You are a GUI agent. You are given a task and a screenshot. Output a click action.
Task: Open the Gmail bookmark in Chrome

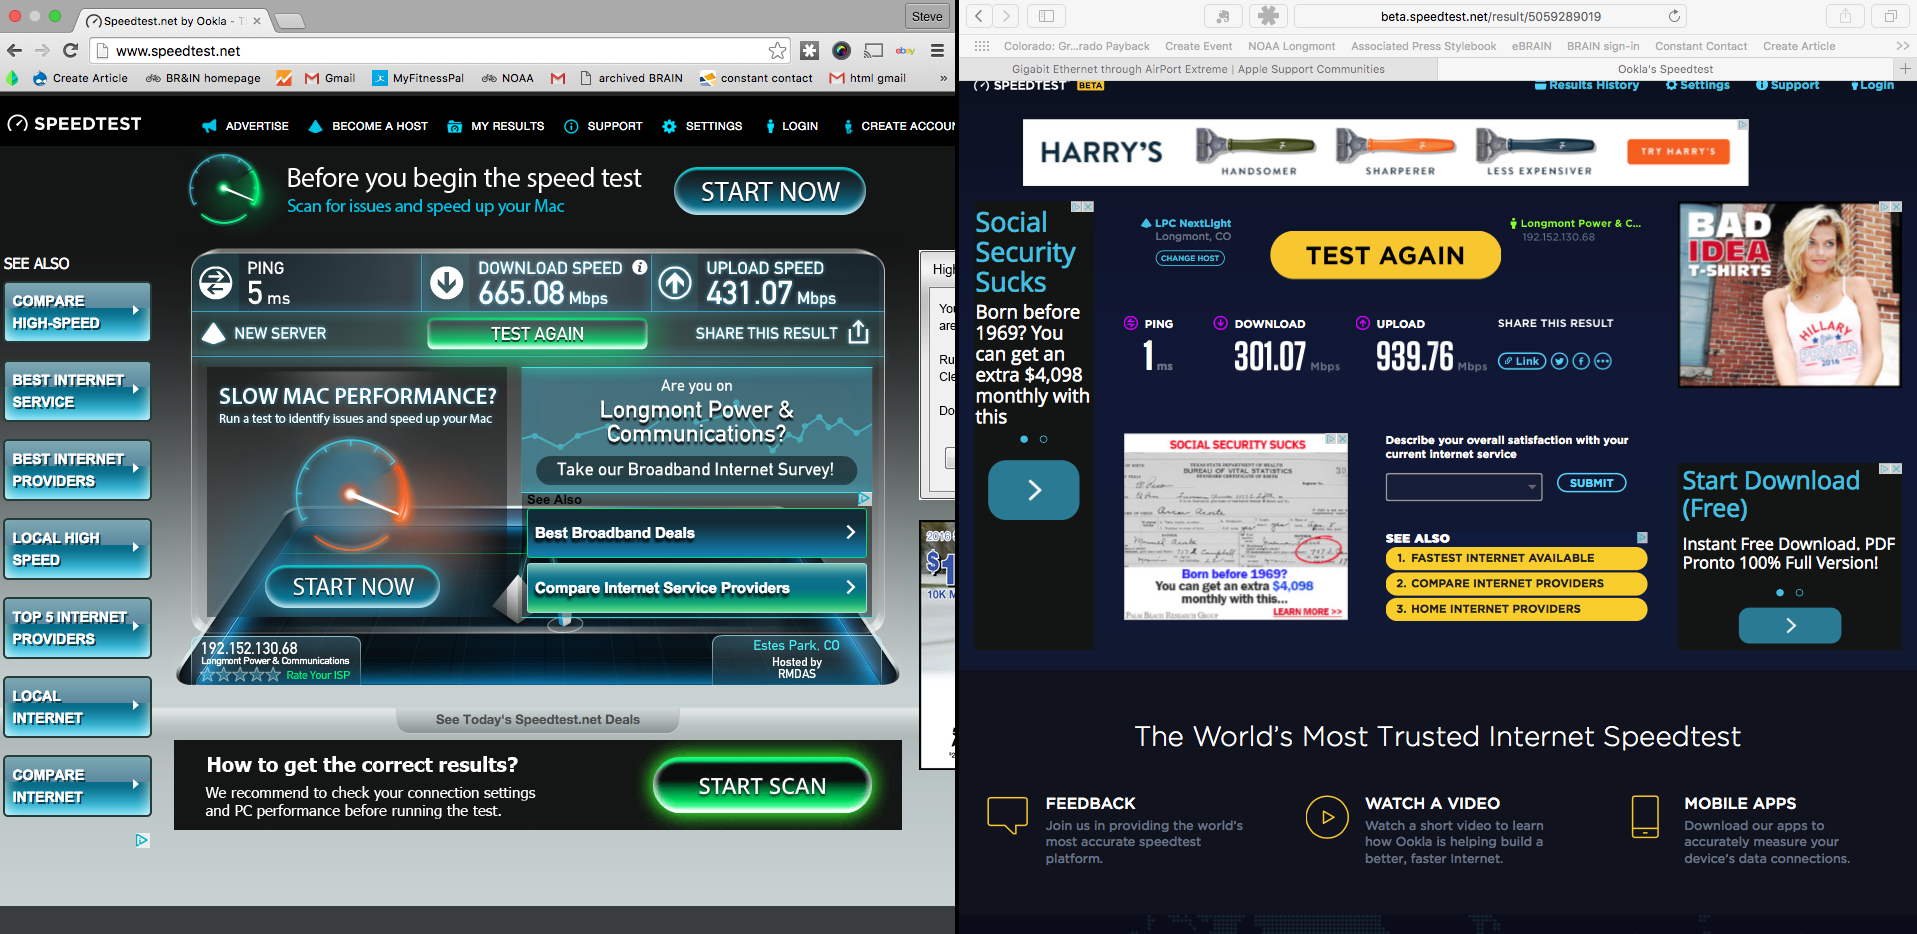click(330, 78)
